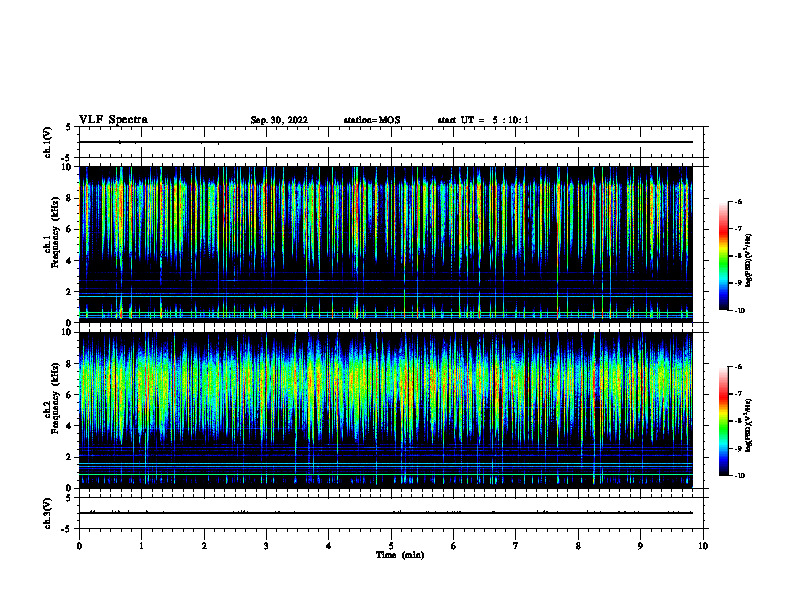This screenshot has height=612, width=792.
Task: Click the "-8" label on ch.1 colorbar
Action: [738, 256]
